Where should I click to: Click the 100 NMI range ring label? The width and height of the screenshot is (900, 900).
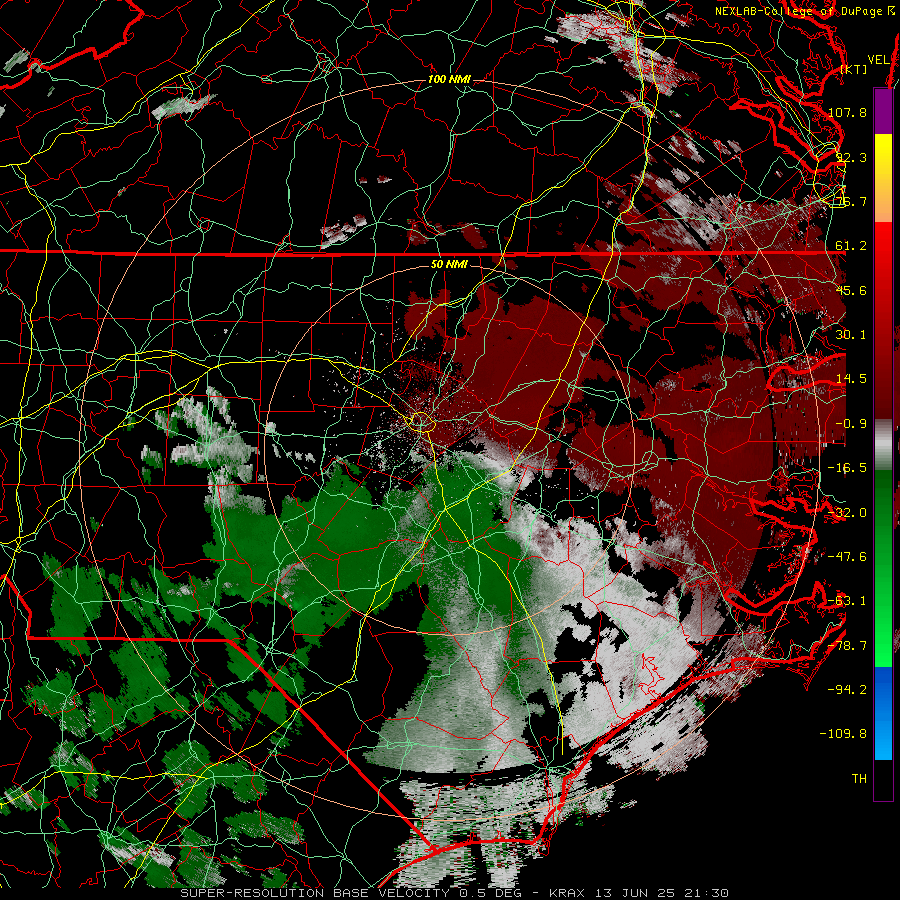point(448,79)
